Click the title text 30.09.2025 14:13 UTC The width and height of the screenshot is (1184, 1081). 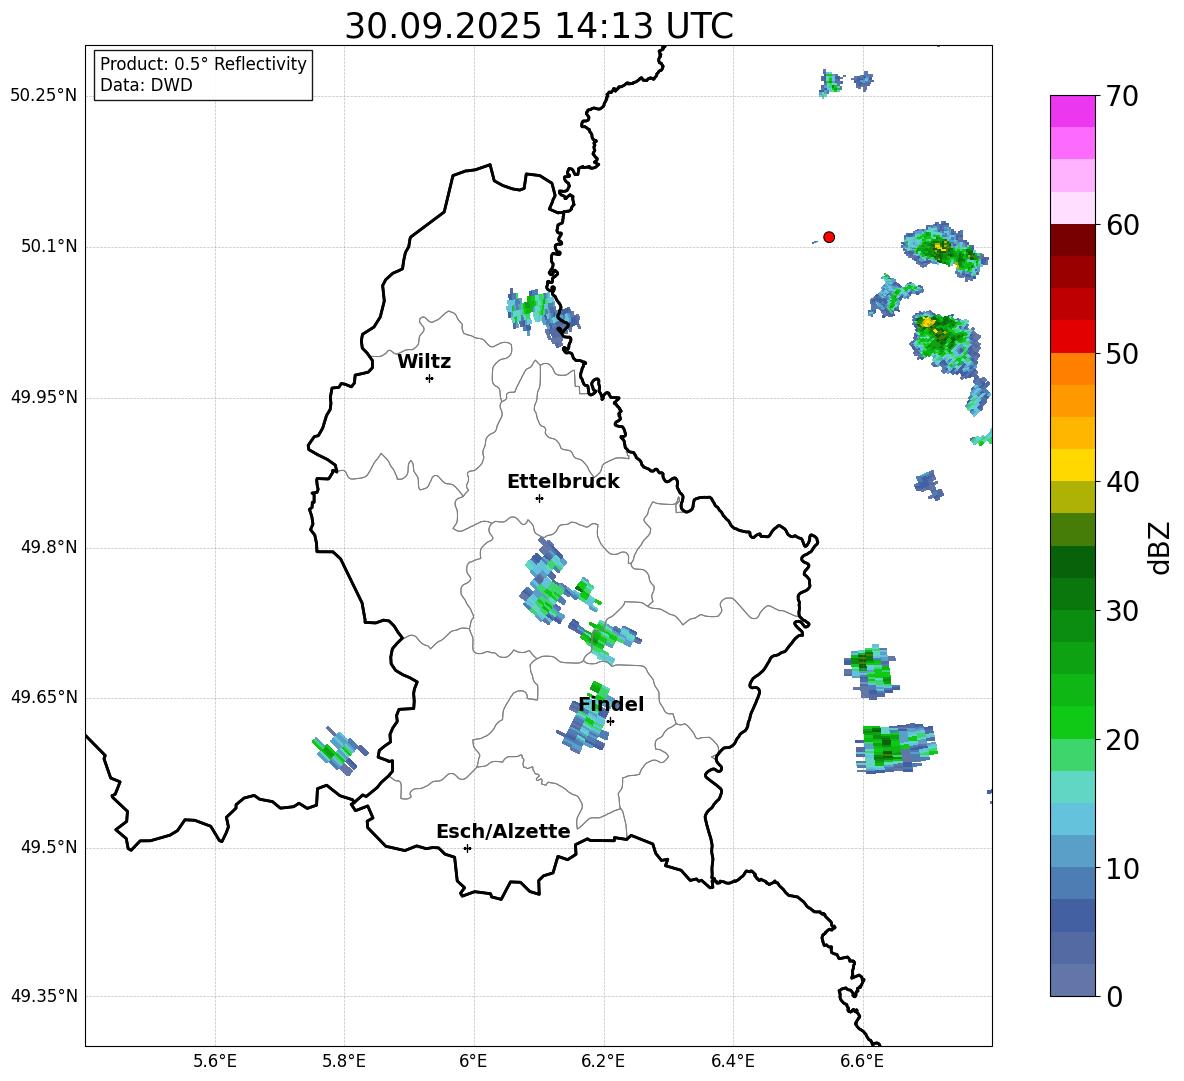(539, 26)
